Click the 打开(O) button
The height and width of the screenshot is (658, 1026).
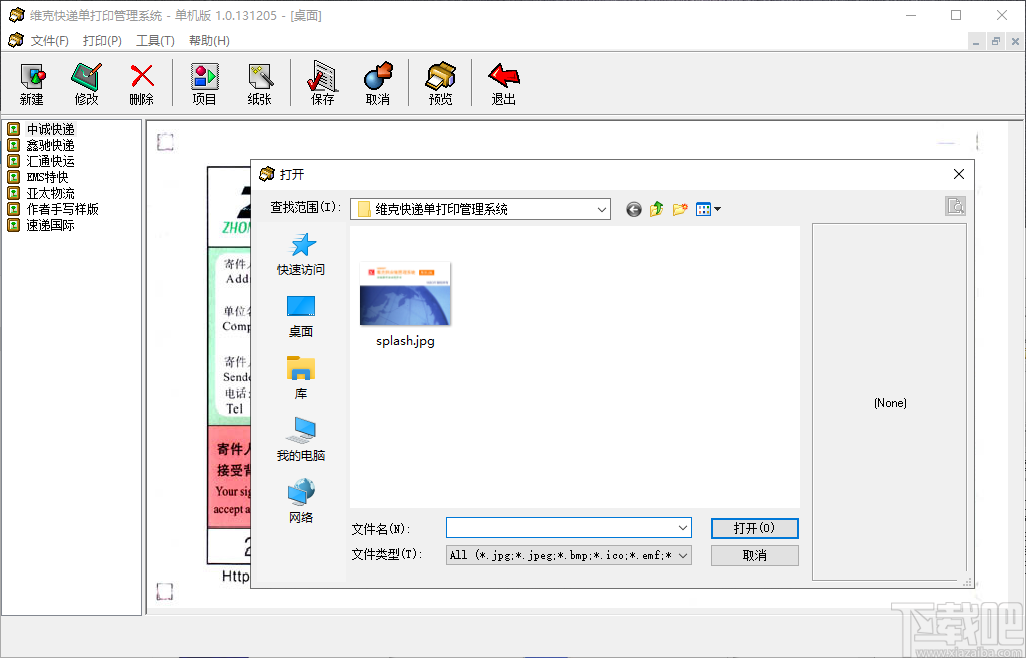tap(754, 528)
